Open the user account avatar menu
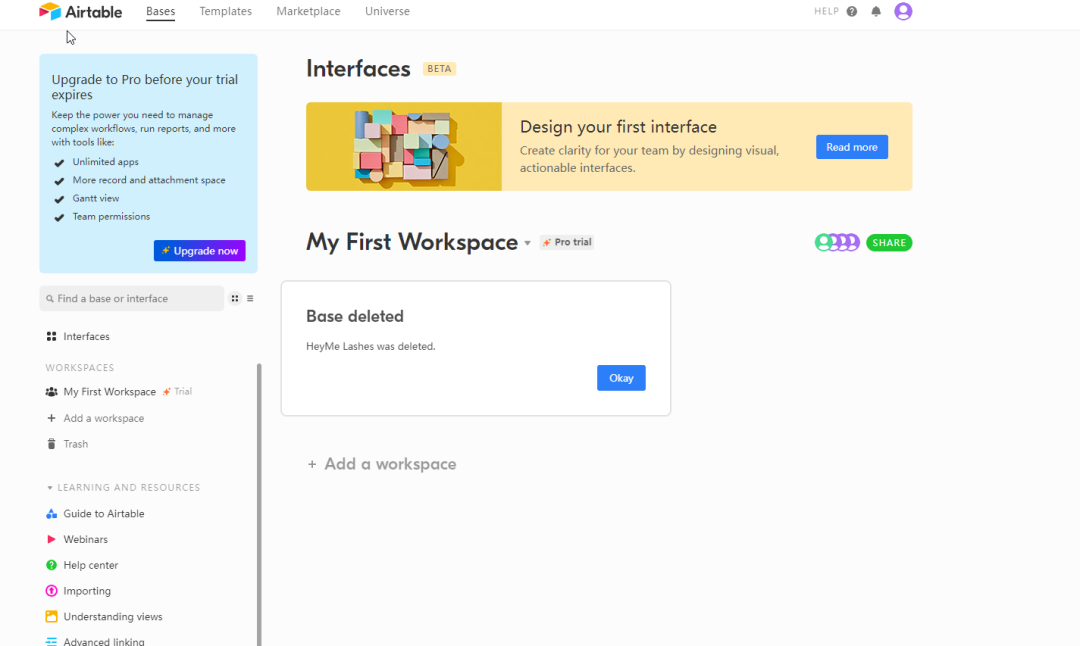Image resolution: width=1080 pixels, height=646 pixels. click(x=903, y=12)
